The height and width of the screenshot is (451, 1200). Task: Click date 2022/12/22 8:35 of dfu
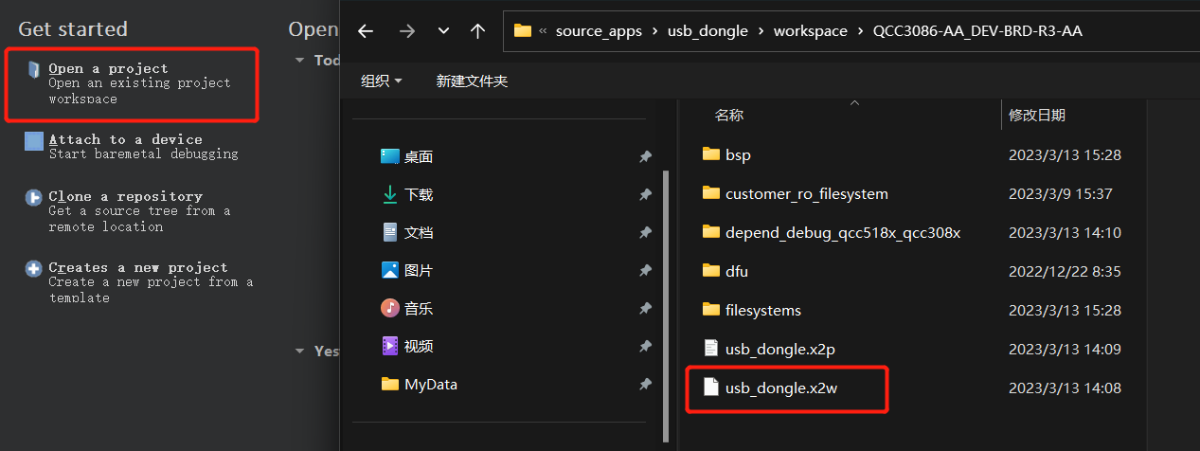pos(1064,271)
